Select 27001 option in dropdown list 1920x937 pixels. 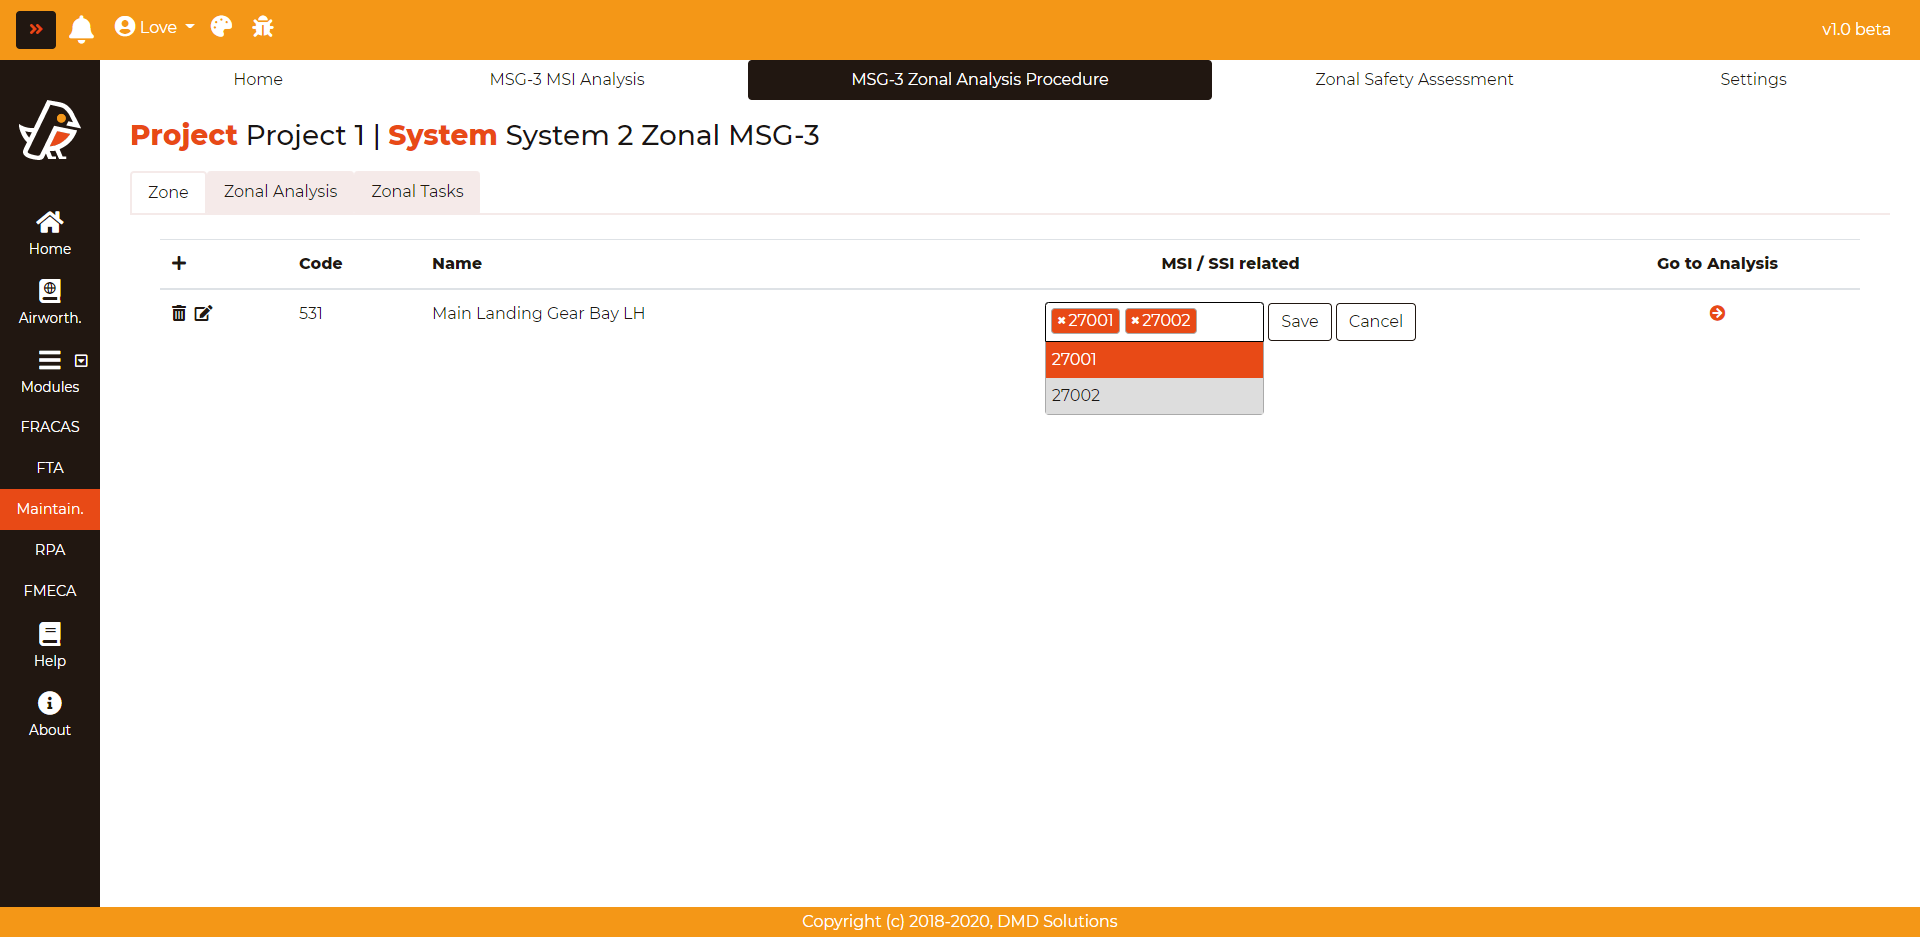pyautogui.click(x=1153, y=360)
